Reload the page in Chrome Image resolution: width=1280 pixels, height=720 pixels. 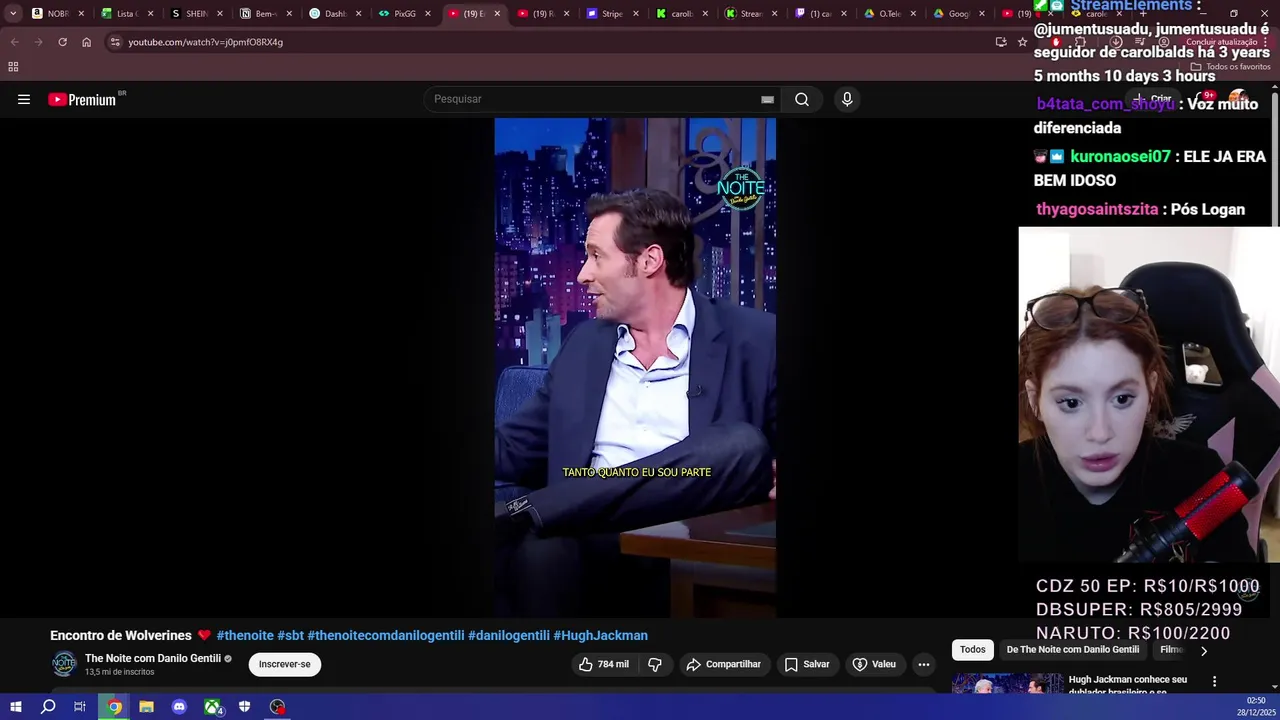coord(62,42)
